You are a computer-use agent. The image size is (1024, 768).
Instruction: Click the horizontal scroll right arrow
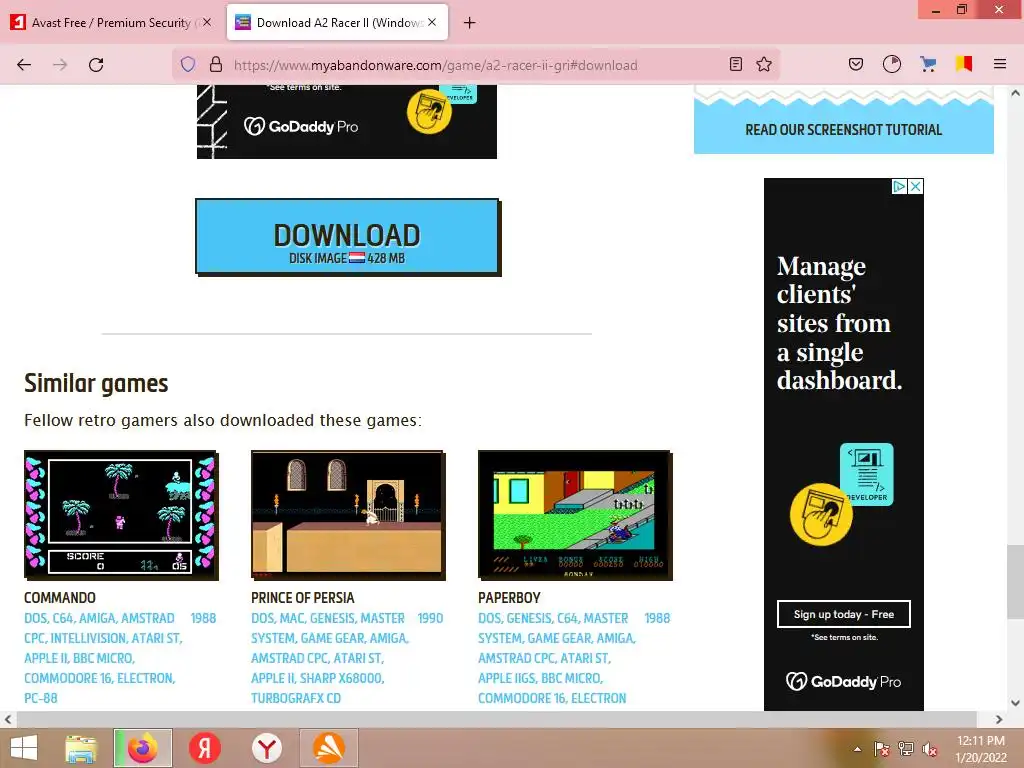pos(999,720)
